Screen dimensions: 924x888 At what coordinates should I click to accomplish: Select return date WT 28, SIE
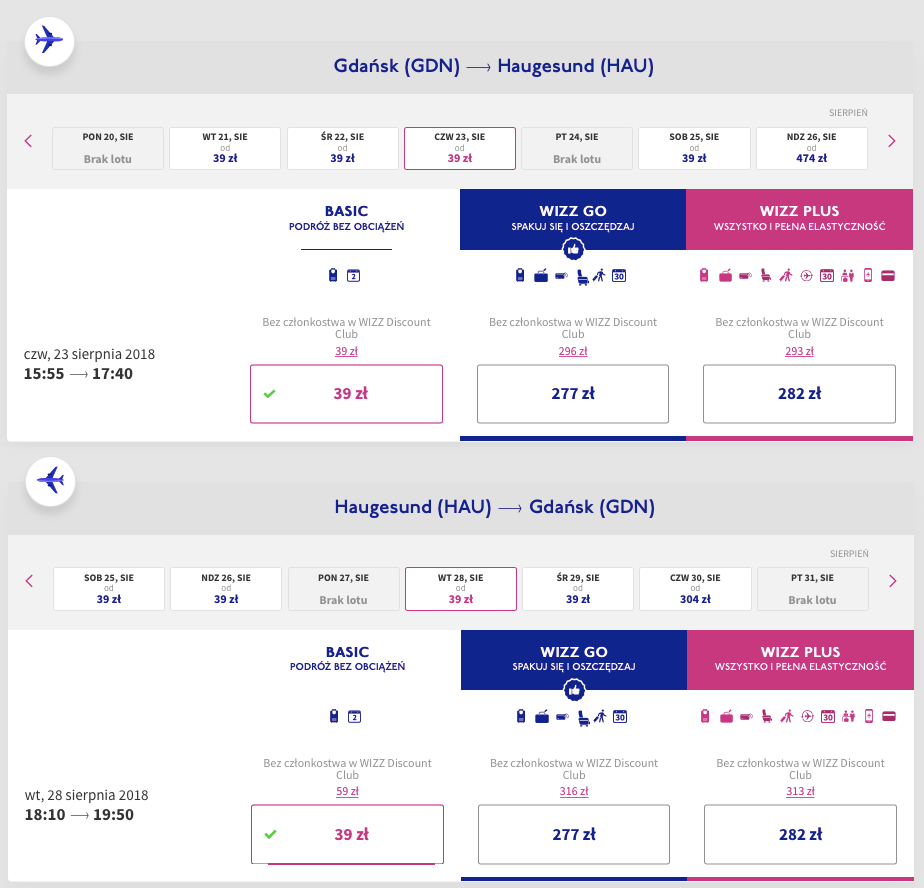click(461, 589)
